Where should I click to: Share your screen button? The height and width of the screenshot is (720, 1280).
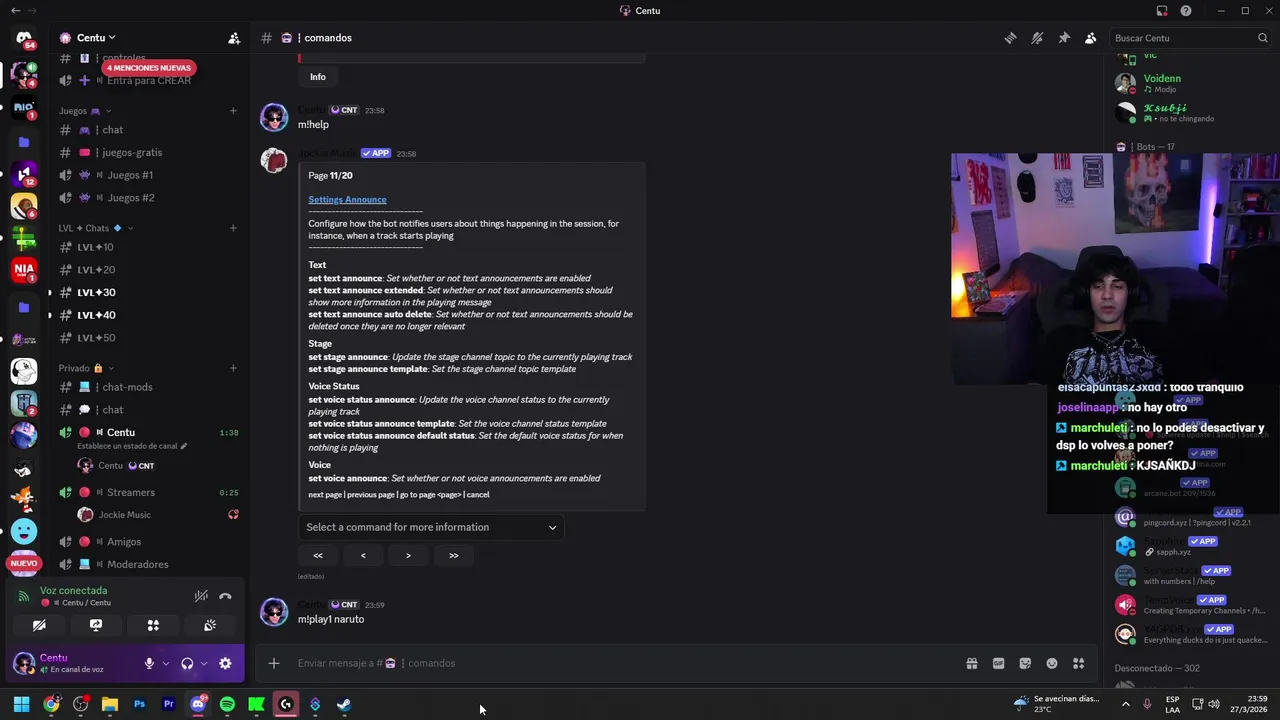[96, 625]
